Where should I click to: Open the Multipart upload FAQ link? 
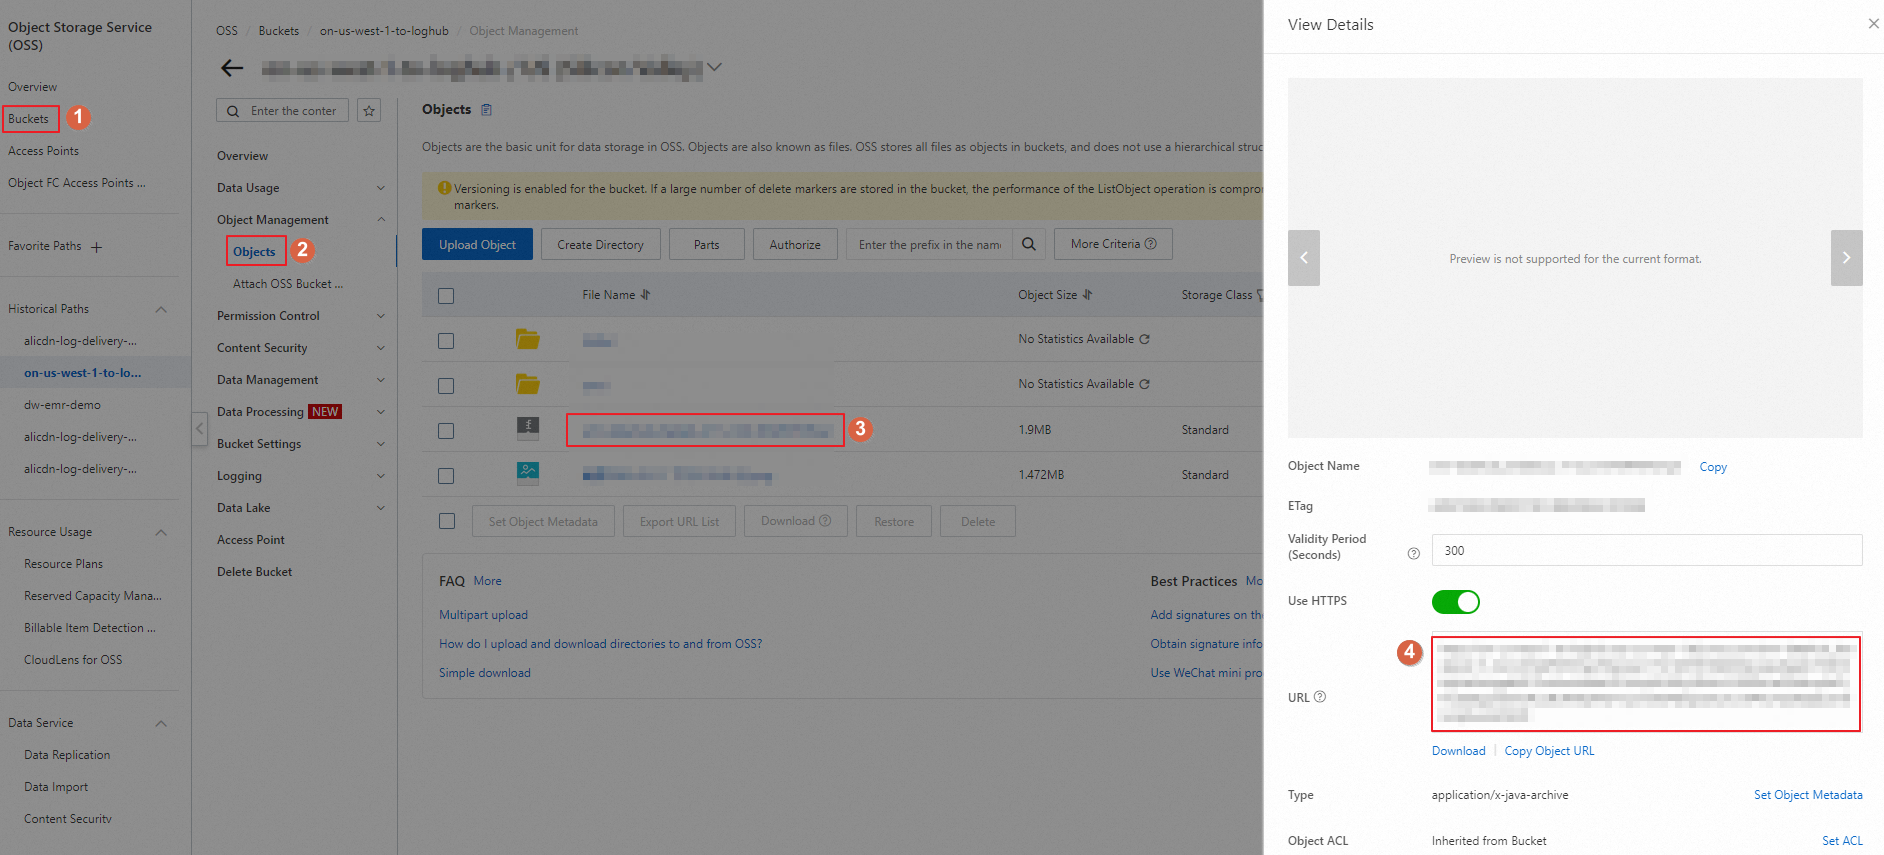[x=483, y=615]
